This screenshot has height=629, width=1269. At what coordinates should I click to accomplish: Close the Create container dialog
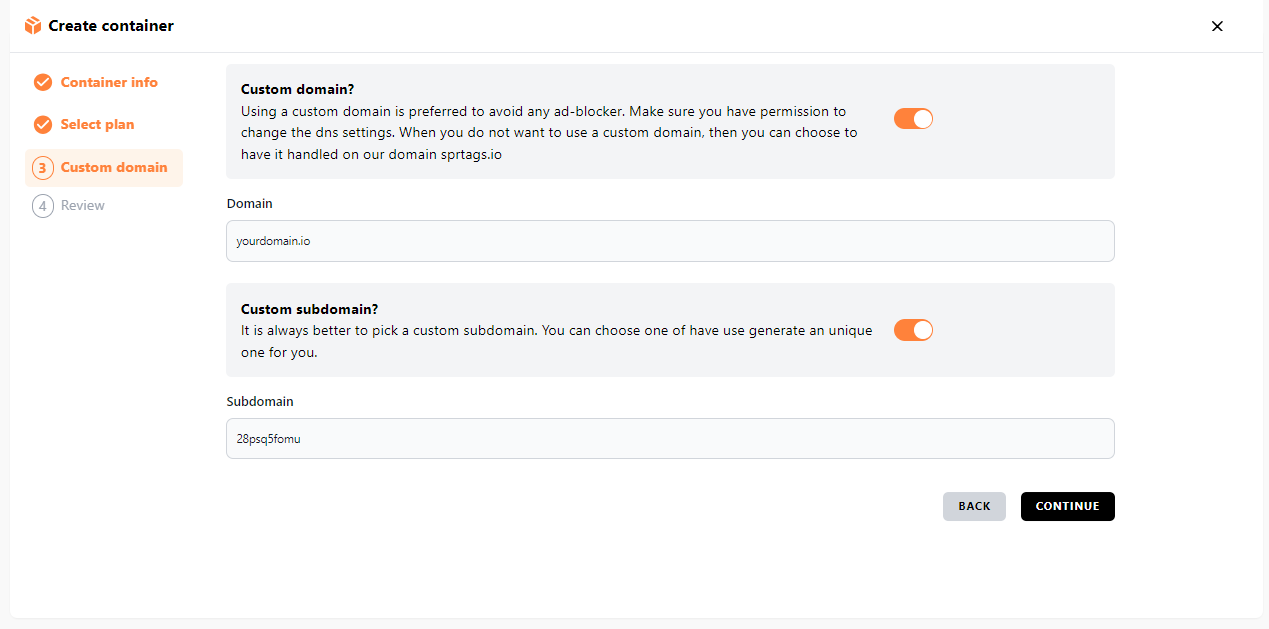click(1217, 26)
